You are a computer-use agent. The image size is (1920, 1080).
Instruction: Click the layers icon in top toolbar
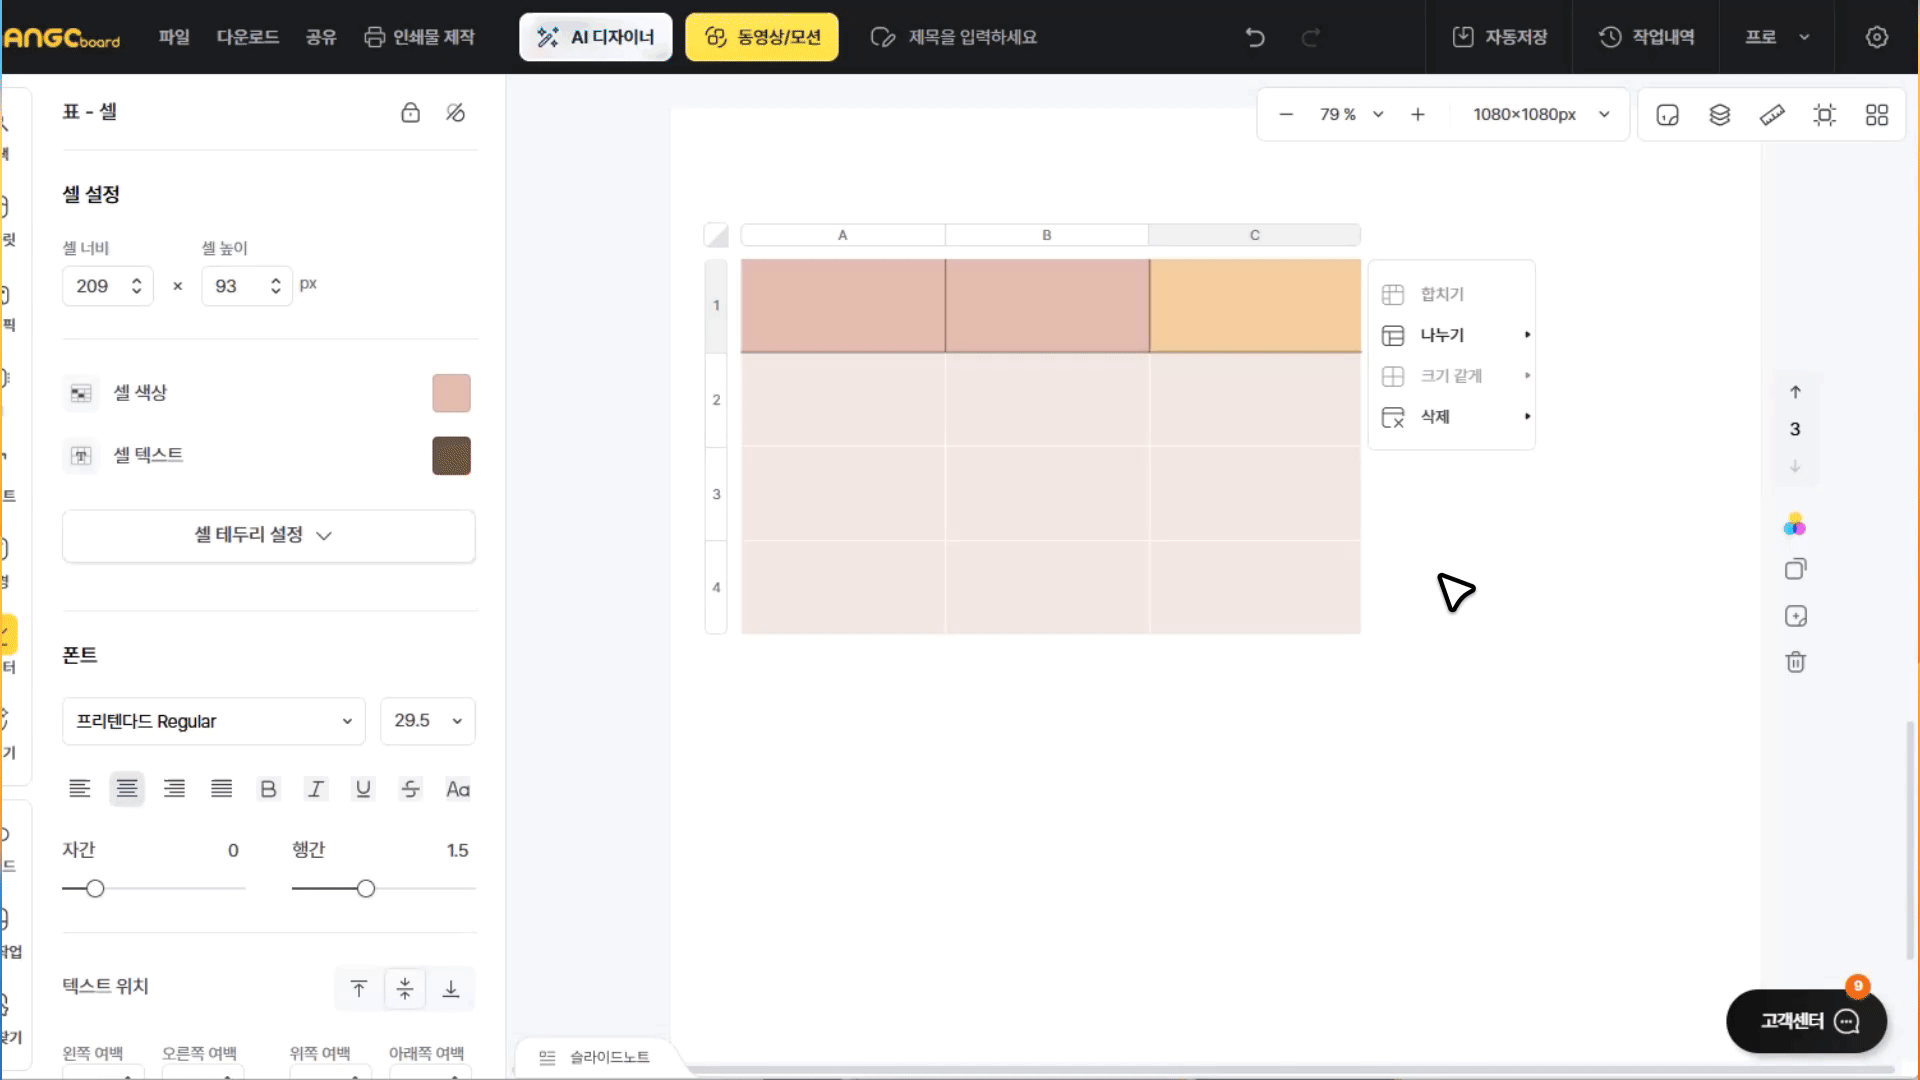[x=1719, y=115]
